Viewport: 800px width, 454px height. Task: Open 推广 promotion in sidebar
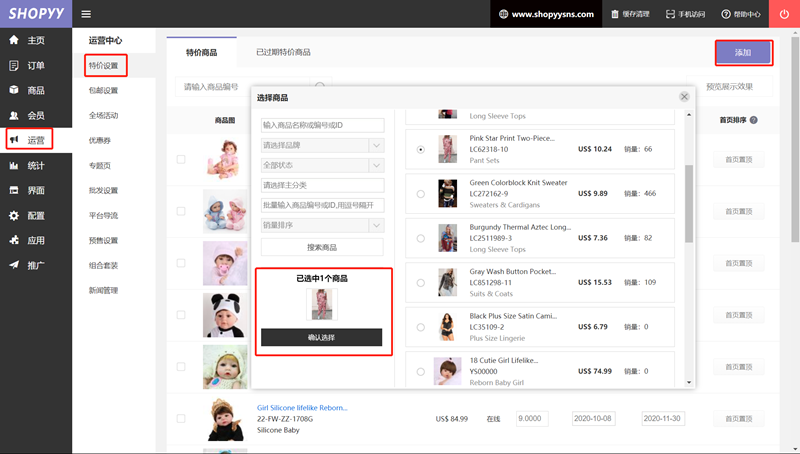point(36,265)
